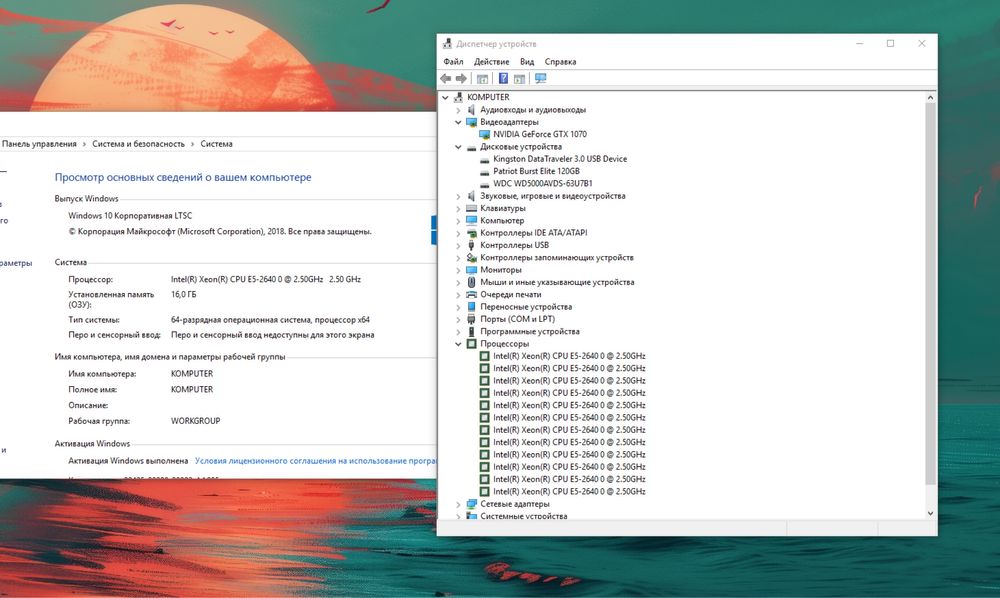Expand the Порты (COM и LPT) category
The height and width of the screenshot is (598, 1000).
pyautogui.click(x=458, y=319)
